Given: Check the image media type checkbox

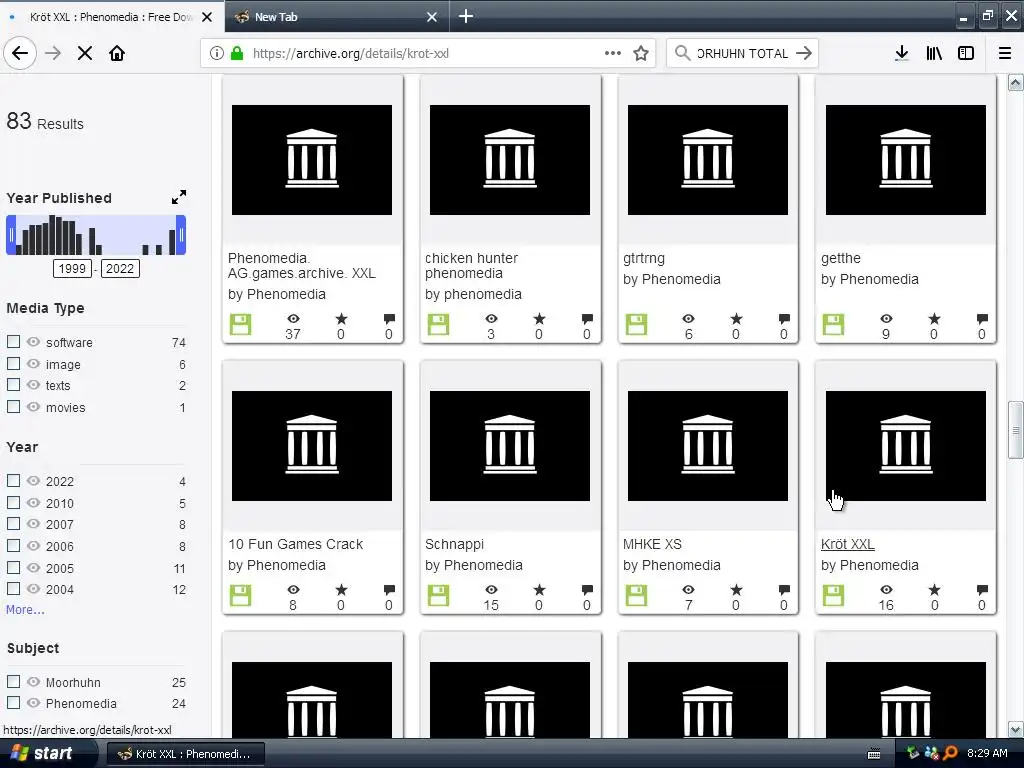Looking at the screenshot, I should pyautogui.click(x=13, y=363).
